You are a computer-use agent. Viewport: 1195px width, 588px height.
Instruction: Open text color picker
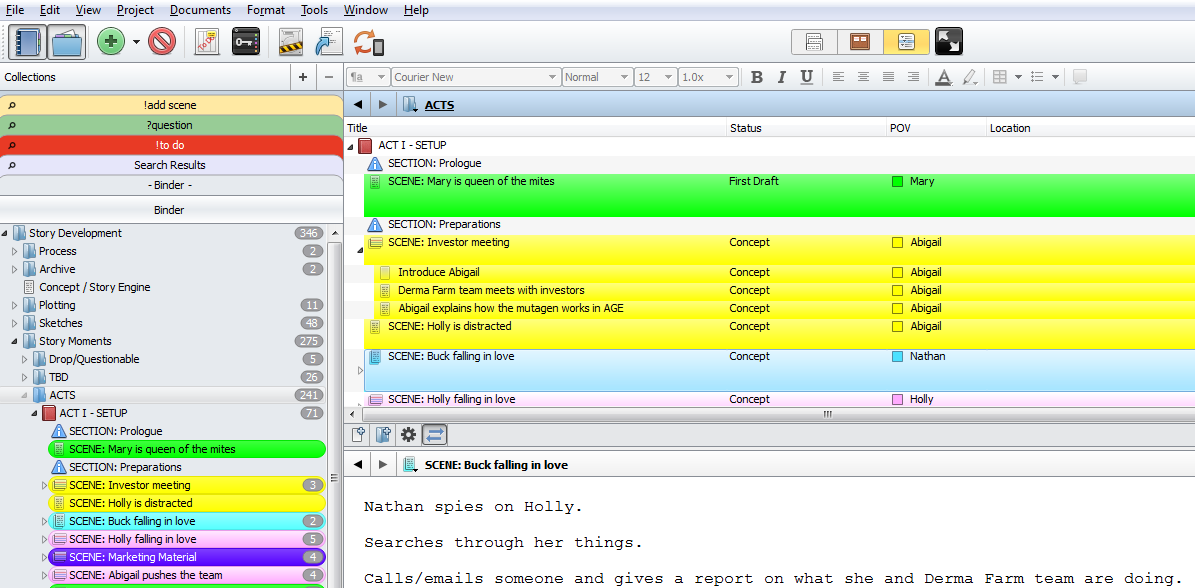tap(944, 77)
